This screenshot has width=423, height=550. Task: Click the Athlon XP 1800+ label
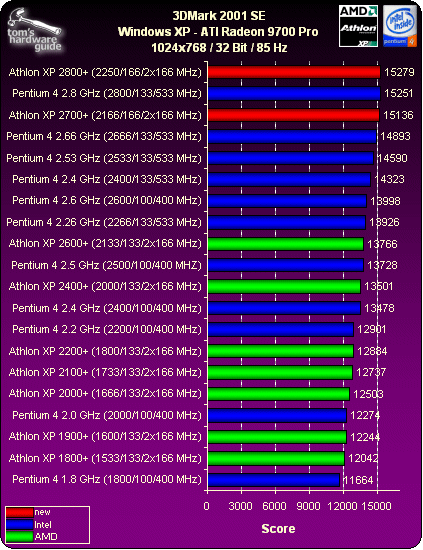pyautogui.click(x=105, y=458)
